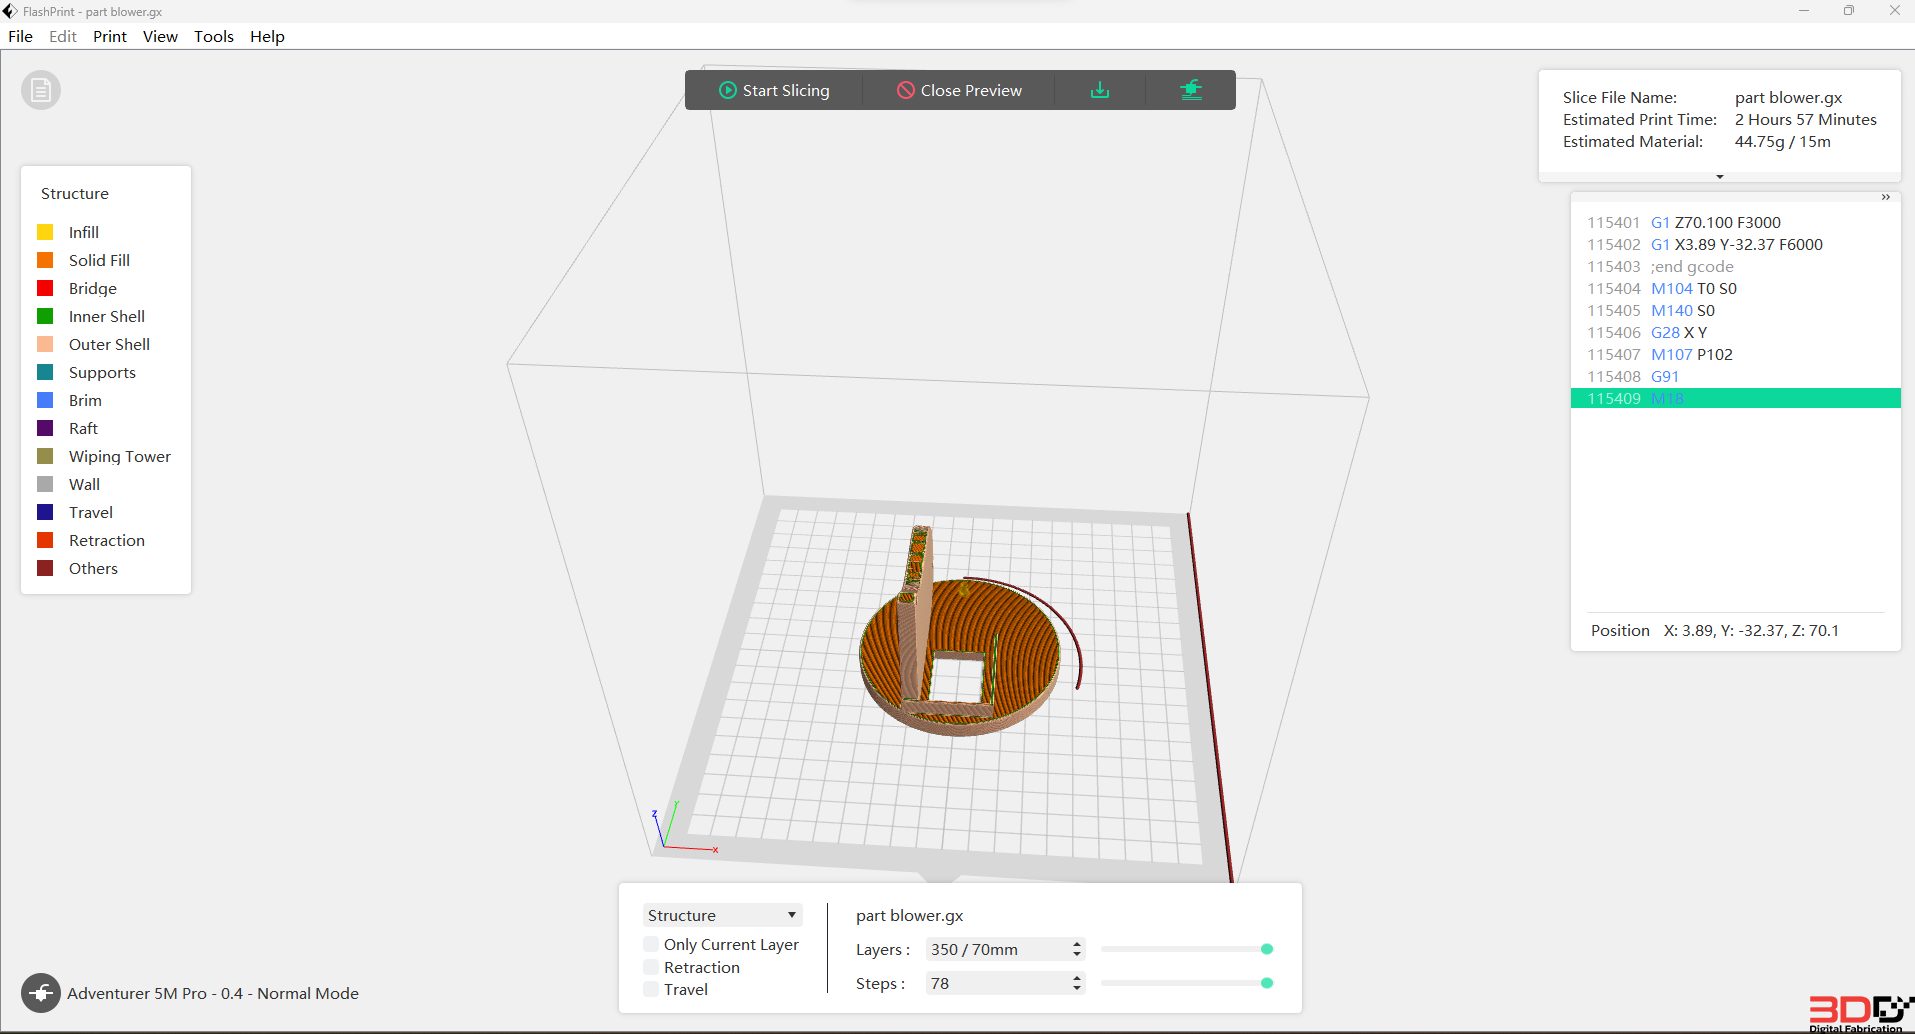This screenshot has width=1915, height=1034.
Task: Open the Tools menu
Action: point(213,36)
